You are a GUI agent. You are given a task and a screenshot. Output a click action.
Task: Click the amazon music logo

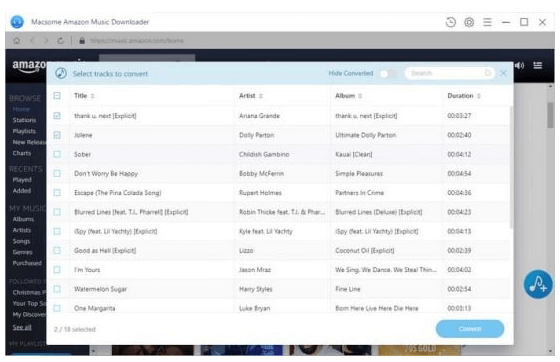tap(29, 66)
